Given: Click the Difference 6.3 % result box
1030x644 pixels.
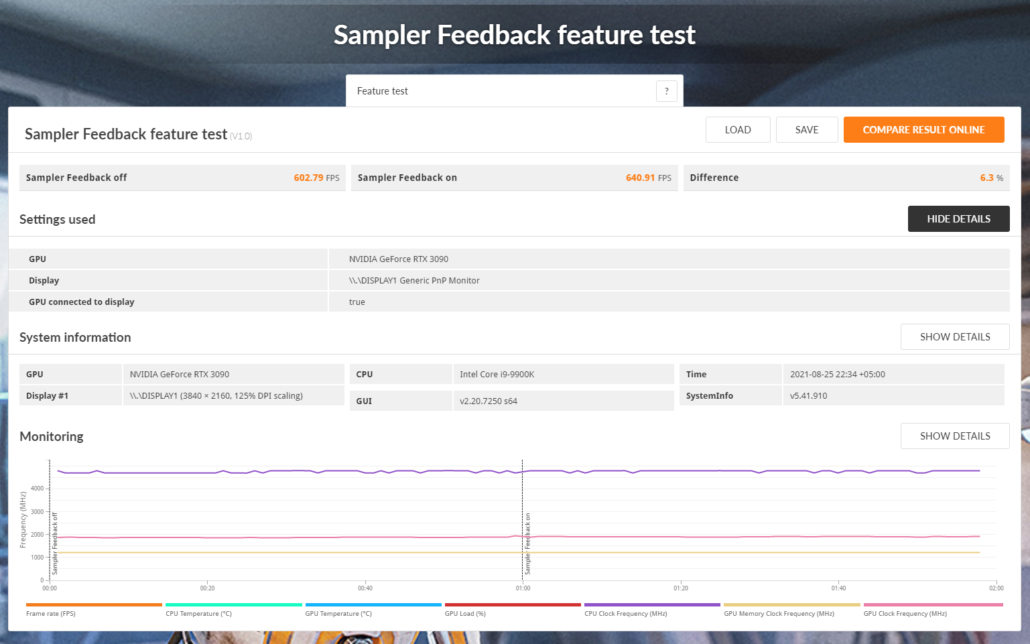Looking at the screenshot, I should [x=846, y=178].
